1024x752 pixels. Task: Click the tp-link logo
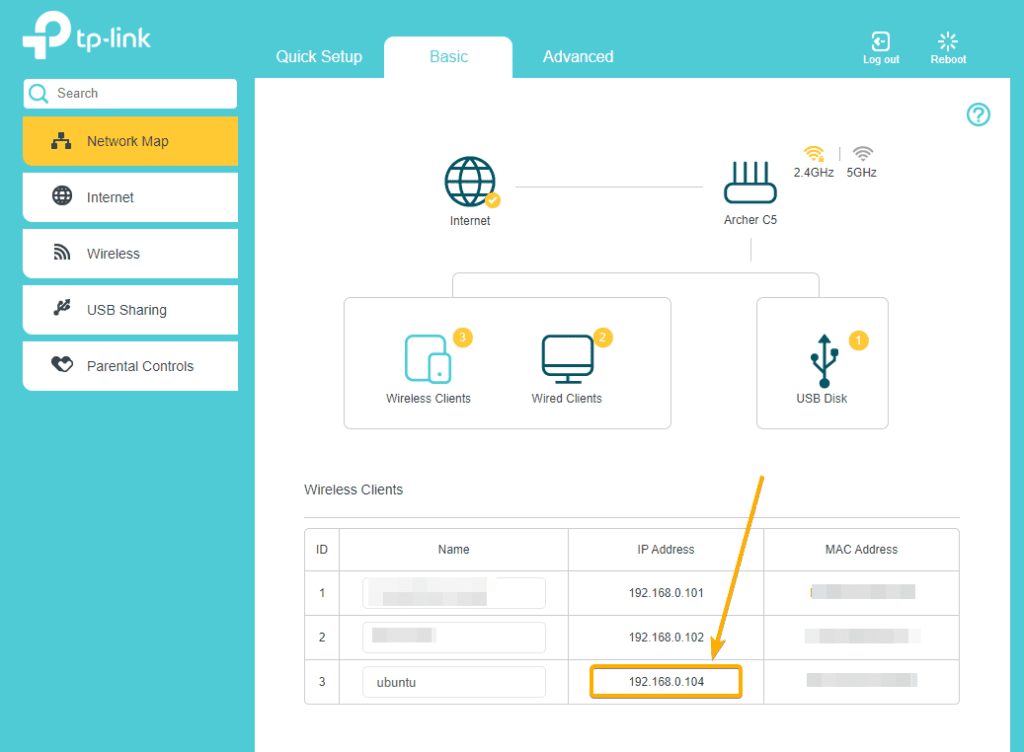pyautogui.click(x=86, y=35)
